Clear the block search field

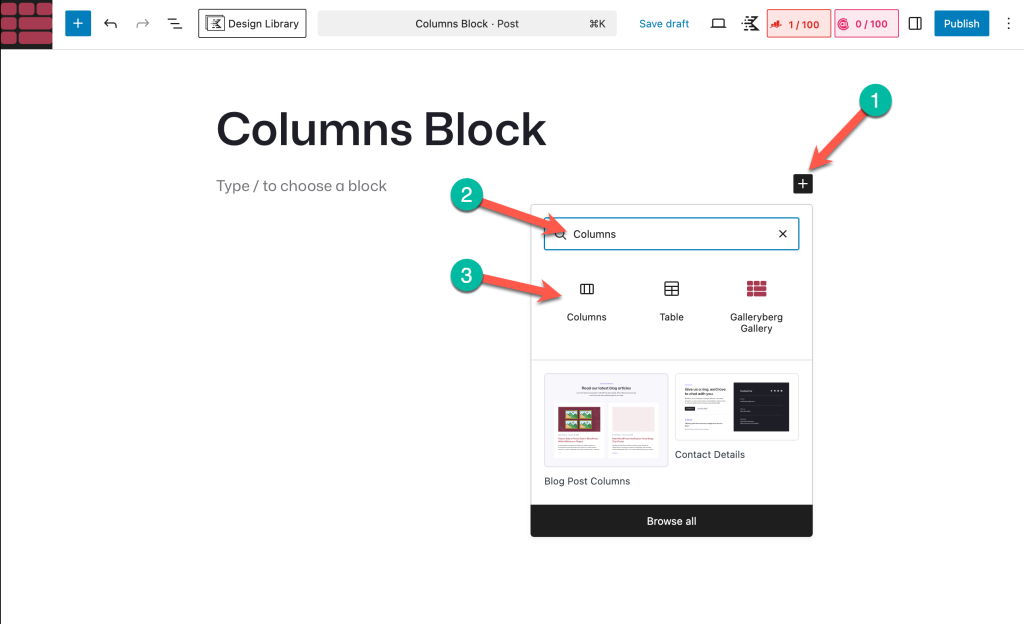(x=783, y=234)
